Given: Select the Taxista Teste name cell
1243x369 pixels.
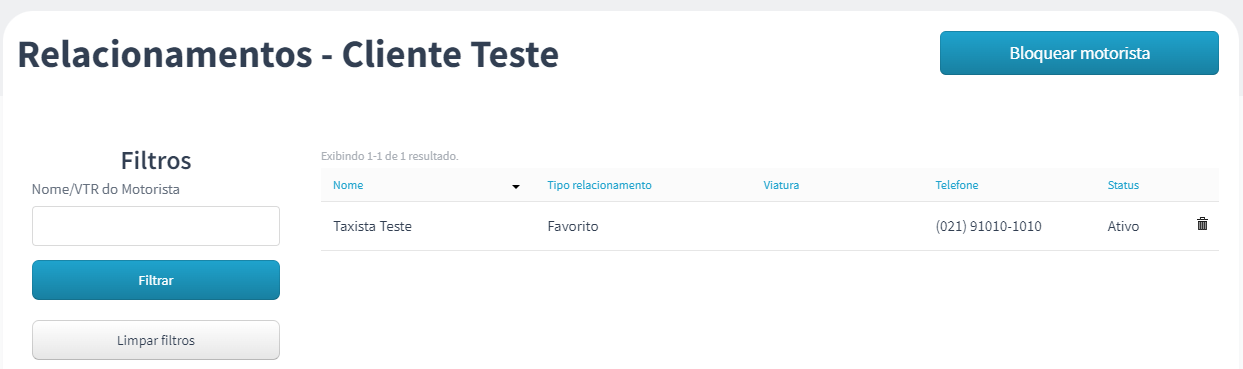Looking at the screenshot, I should click(x=372, y=226).
